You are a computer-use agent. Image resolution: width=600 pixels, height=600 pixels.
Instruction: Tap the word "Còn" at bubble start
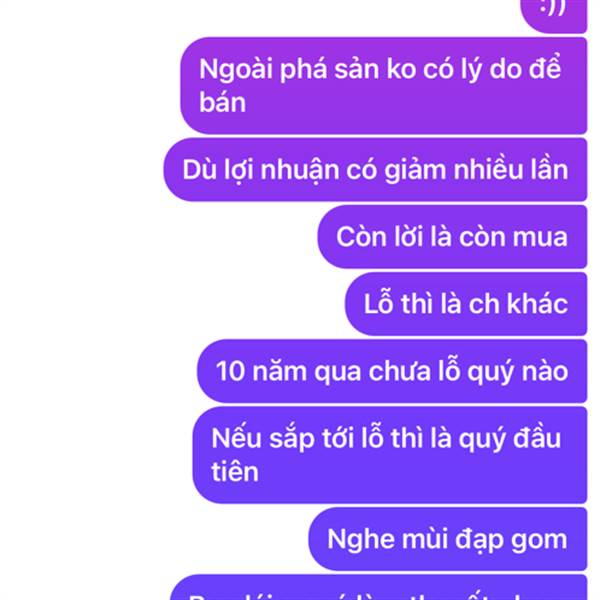click(361, 236)
